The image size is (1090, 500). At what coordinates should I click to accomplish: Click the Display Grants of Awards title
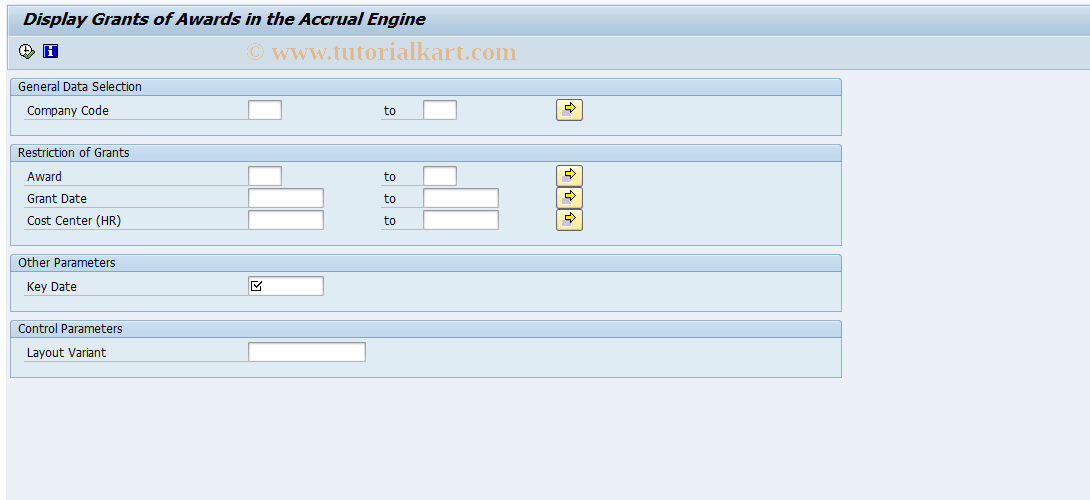[x=224, y=19]
